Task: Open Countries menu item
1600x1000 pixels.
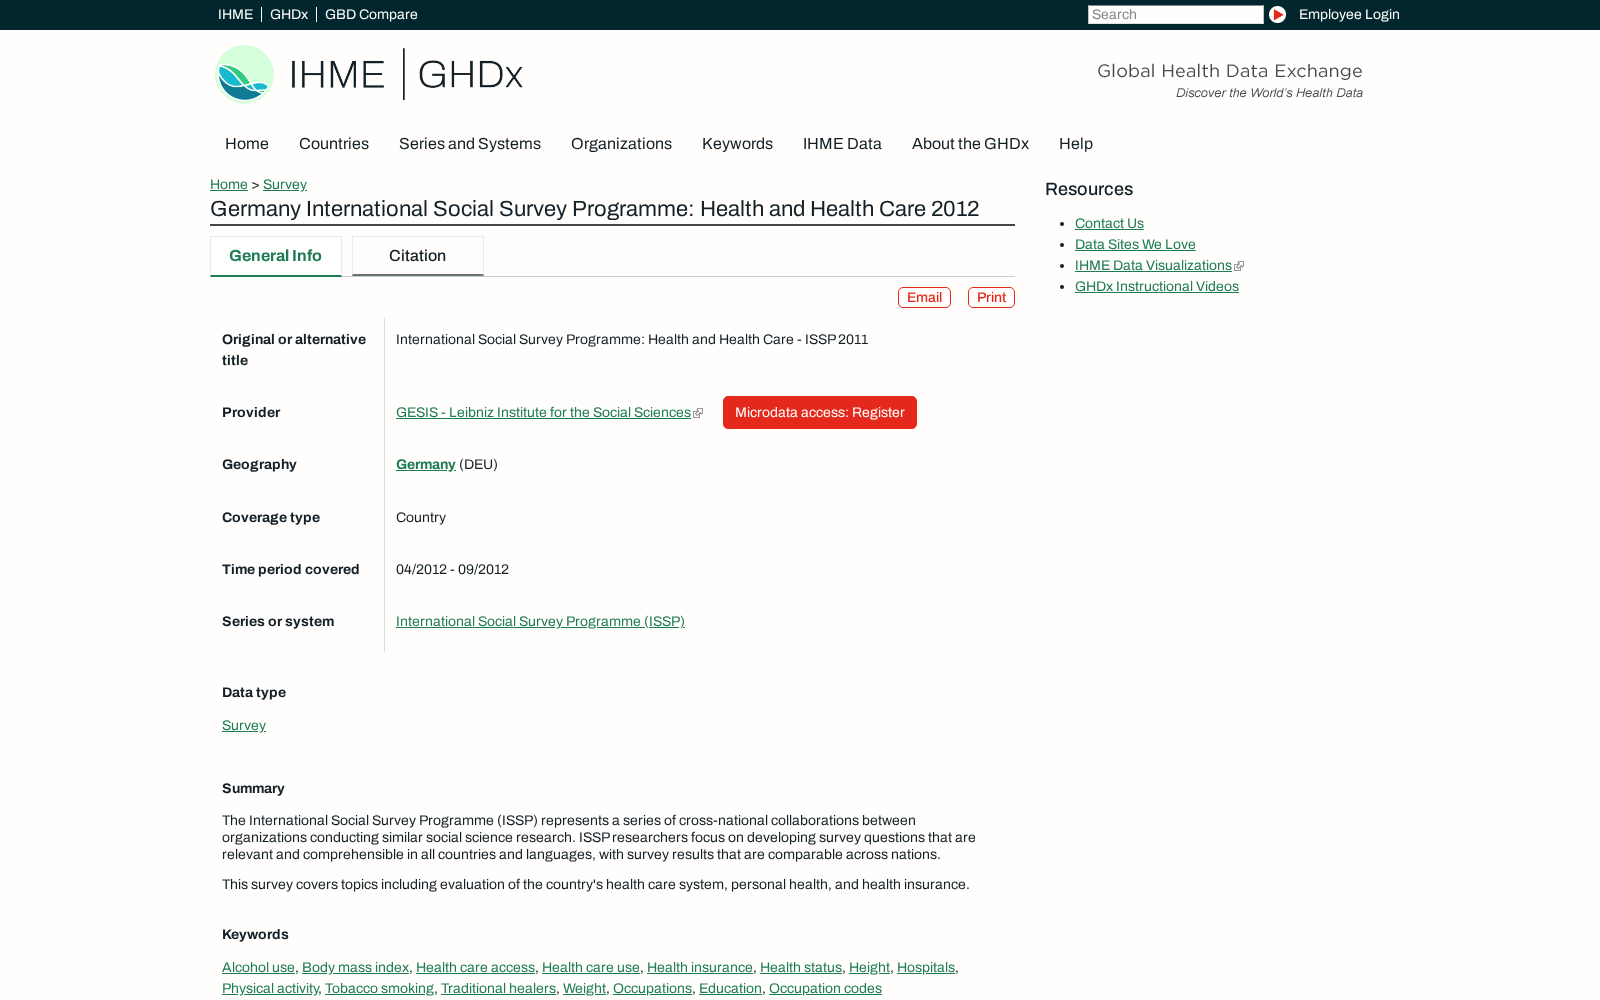Action: [x=334, y=143]
